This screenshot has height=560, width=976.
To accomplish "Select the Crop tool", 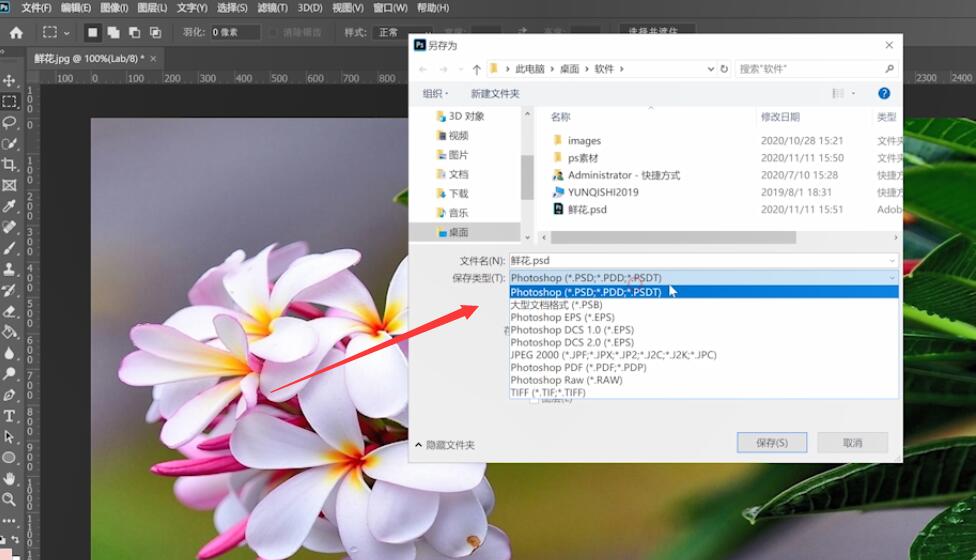I will [x=9, y=164].
